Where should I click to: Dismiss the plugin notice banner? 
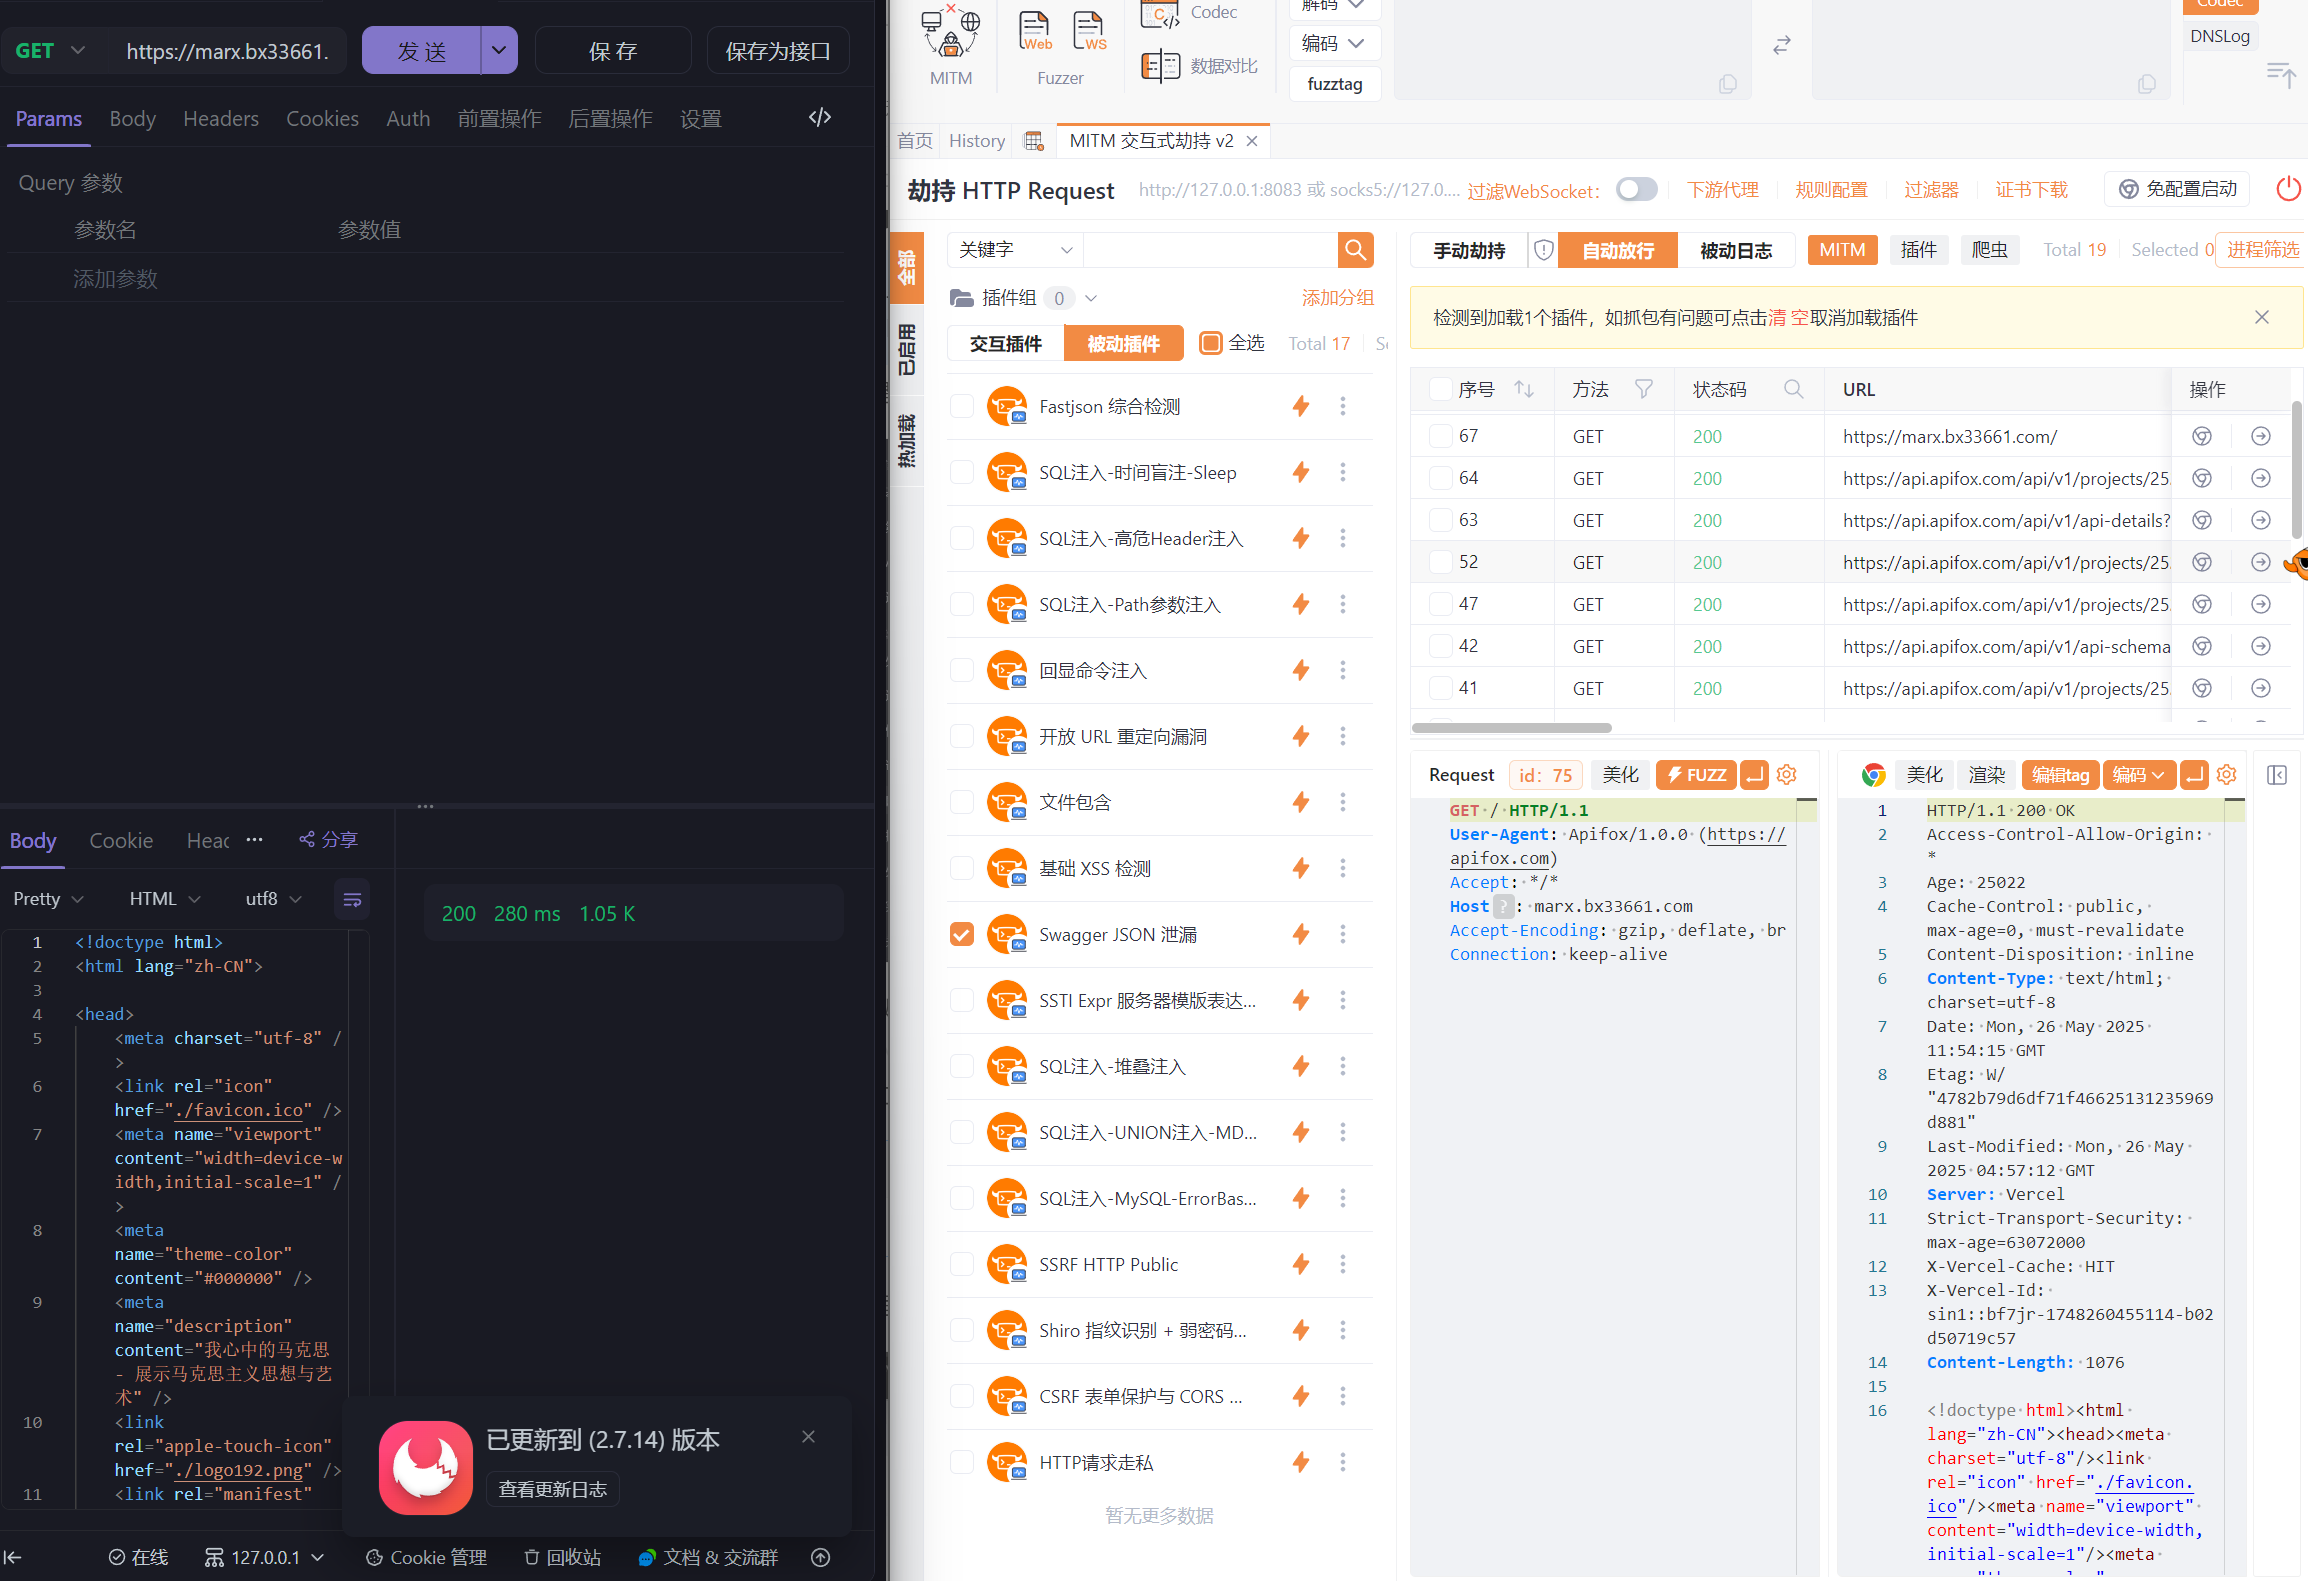click(2261, 317)
